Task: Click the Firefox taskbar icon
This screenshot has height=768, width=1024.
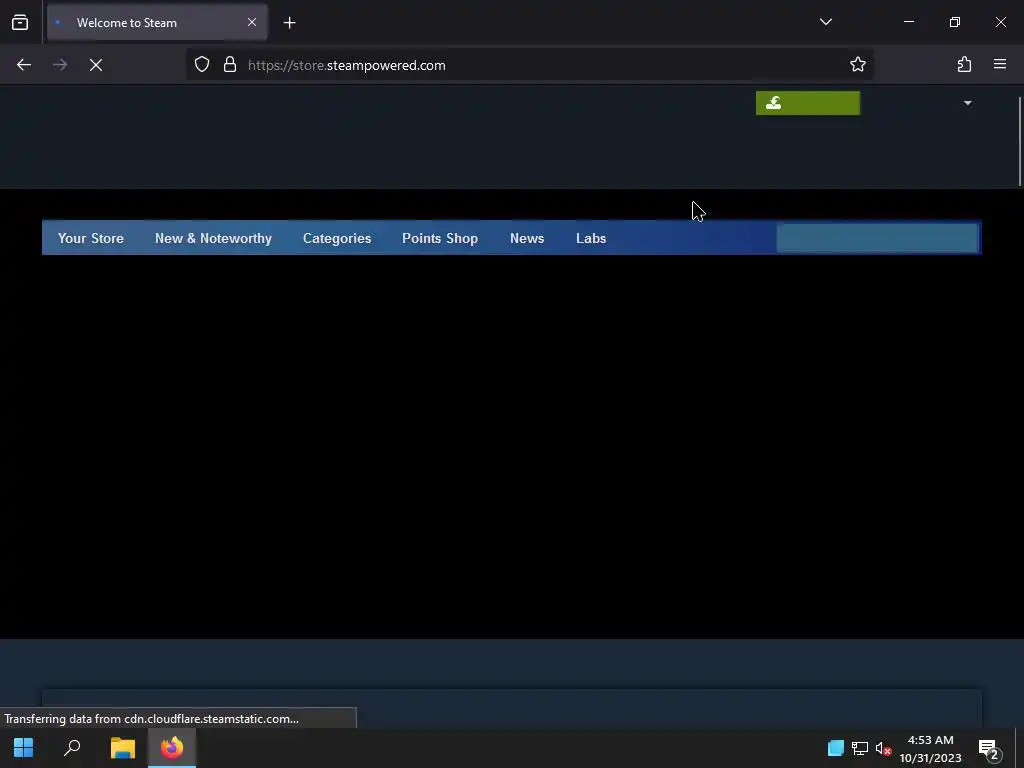Action: [172, 748]
